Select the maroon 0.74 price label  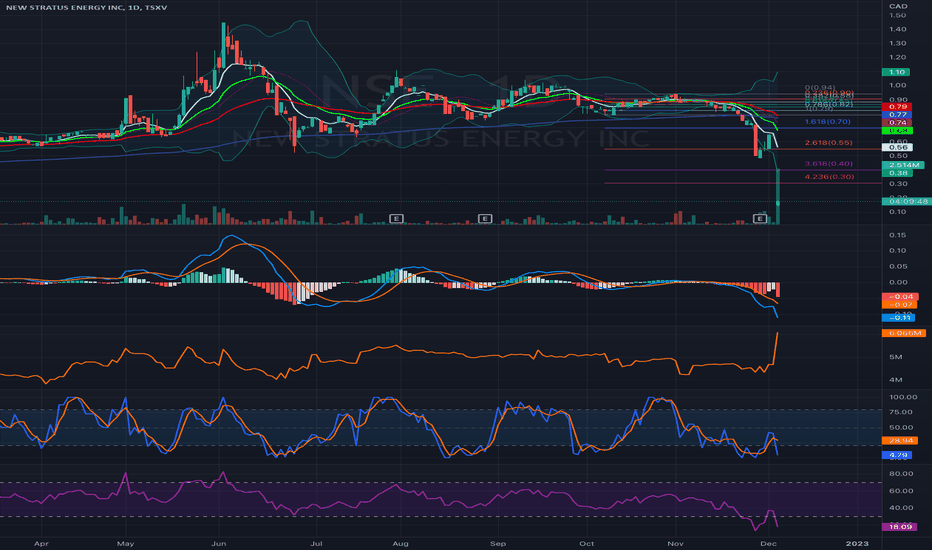point(896,122)
